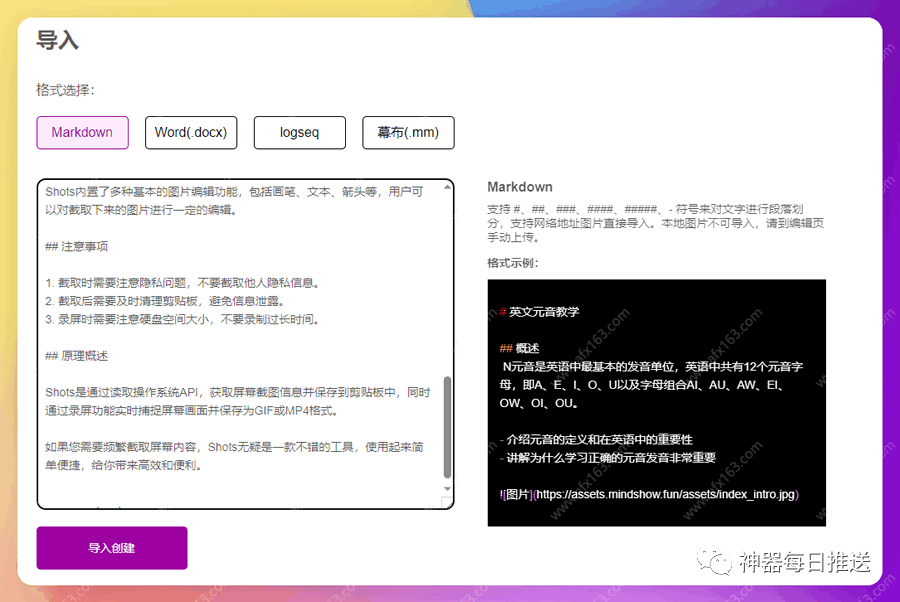Choose the logseq import format
This screenshot has width=900, height=602.
(299, 132)
